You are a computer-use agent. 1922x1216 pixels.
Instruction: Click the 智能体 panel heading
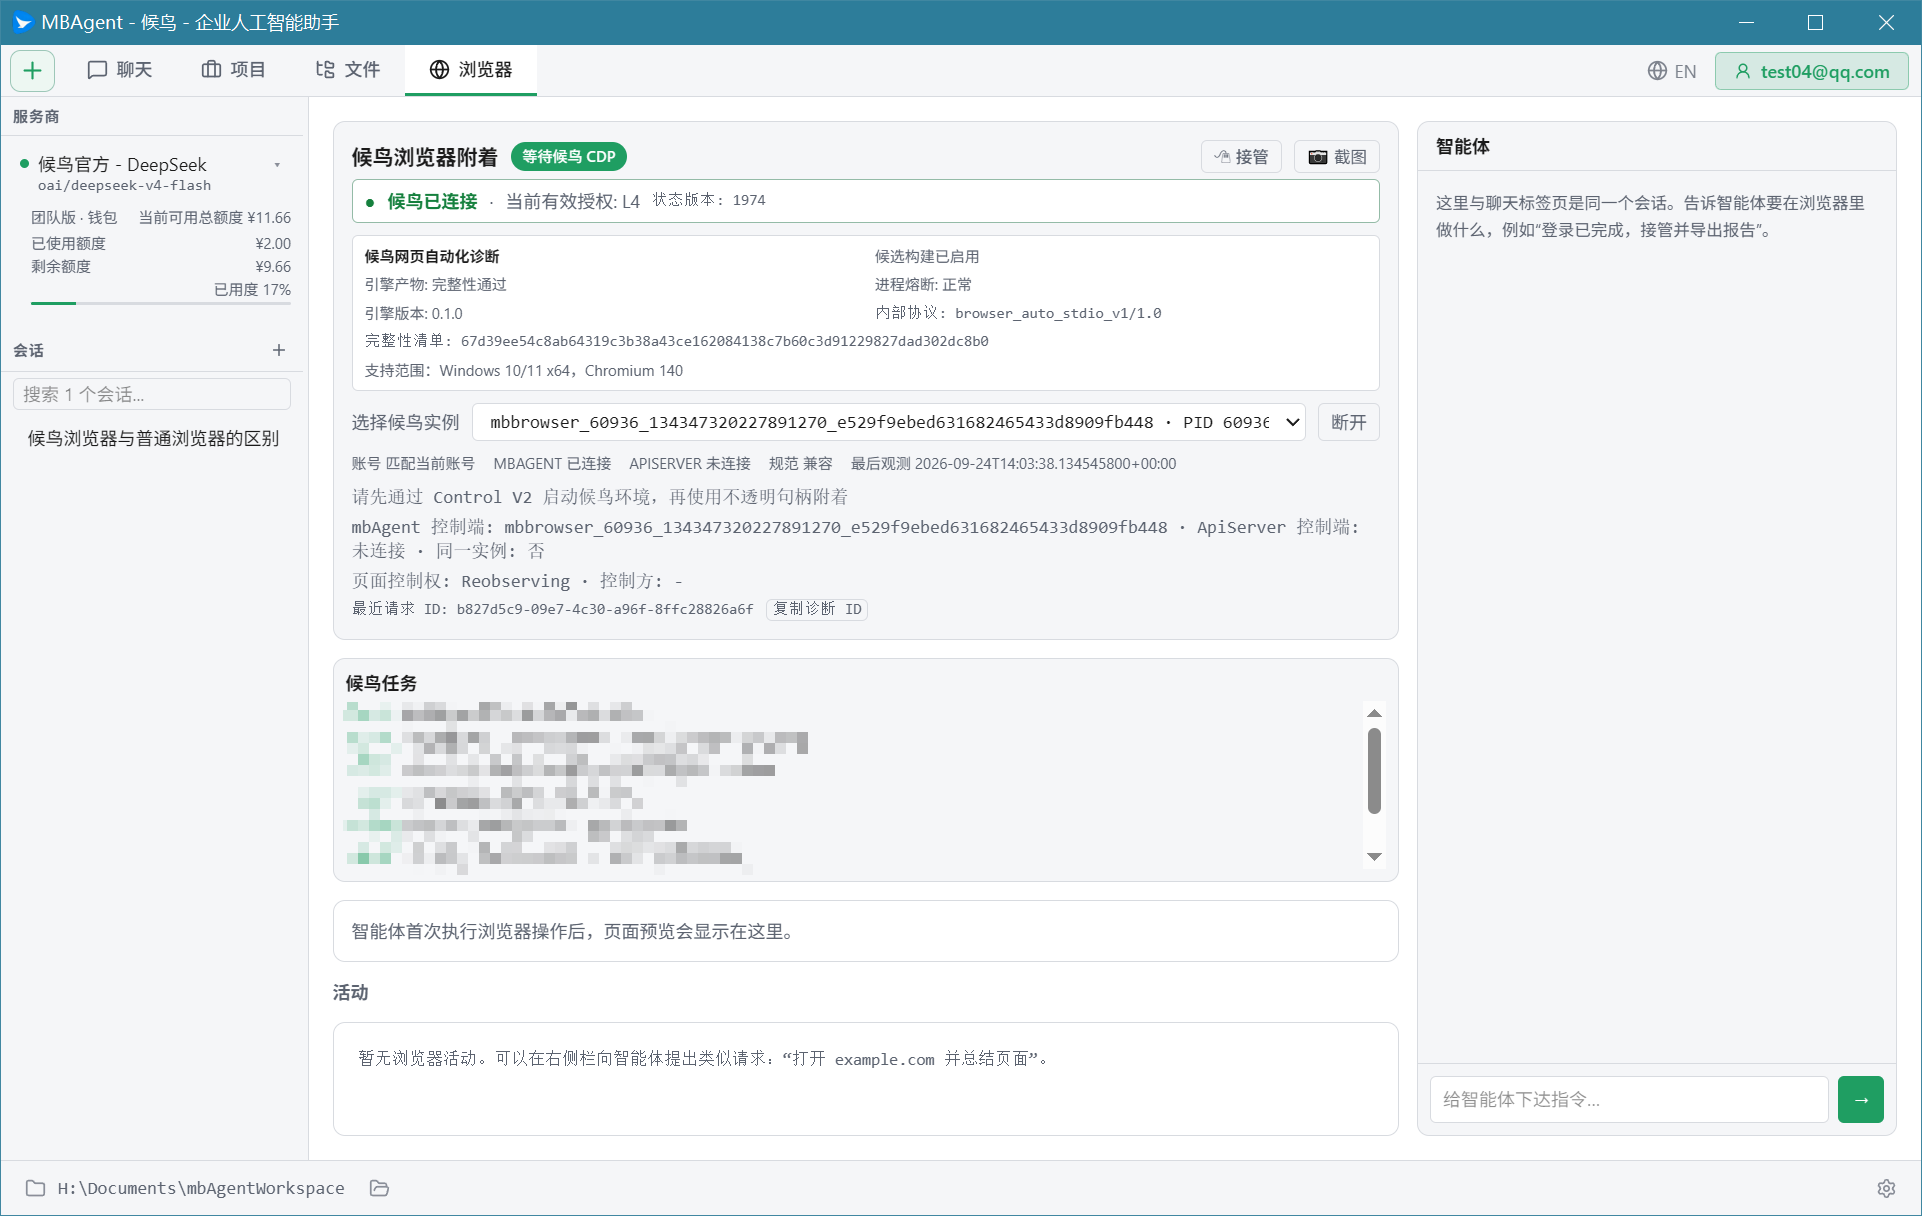(x=1463, y=147)
